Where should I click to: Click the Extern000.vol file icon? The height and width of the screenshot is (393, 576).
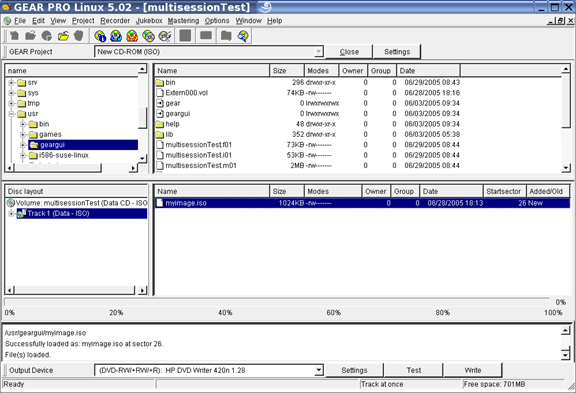(159, 93)
